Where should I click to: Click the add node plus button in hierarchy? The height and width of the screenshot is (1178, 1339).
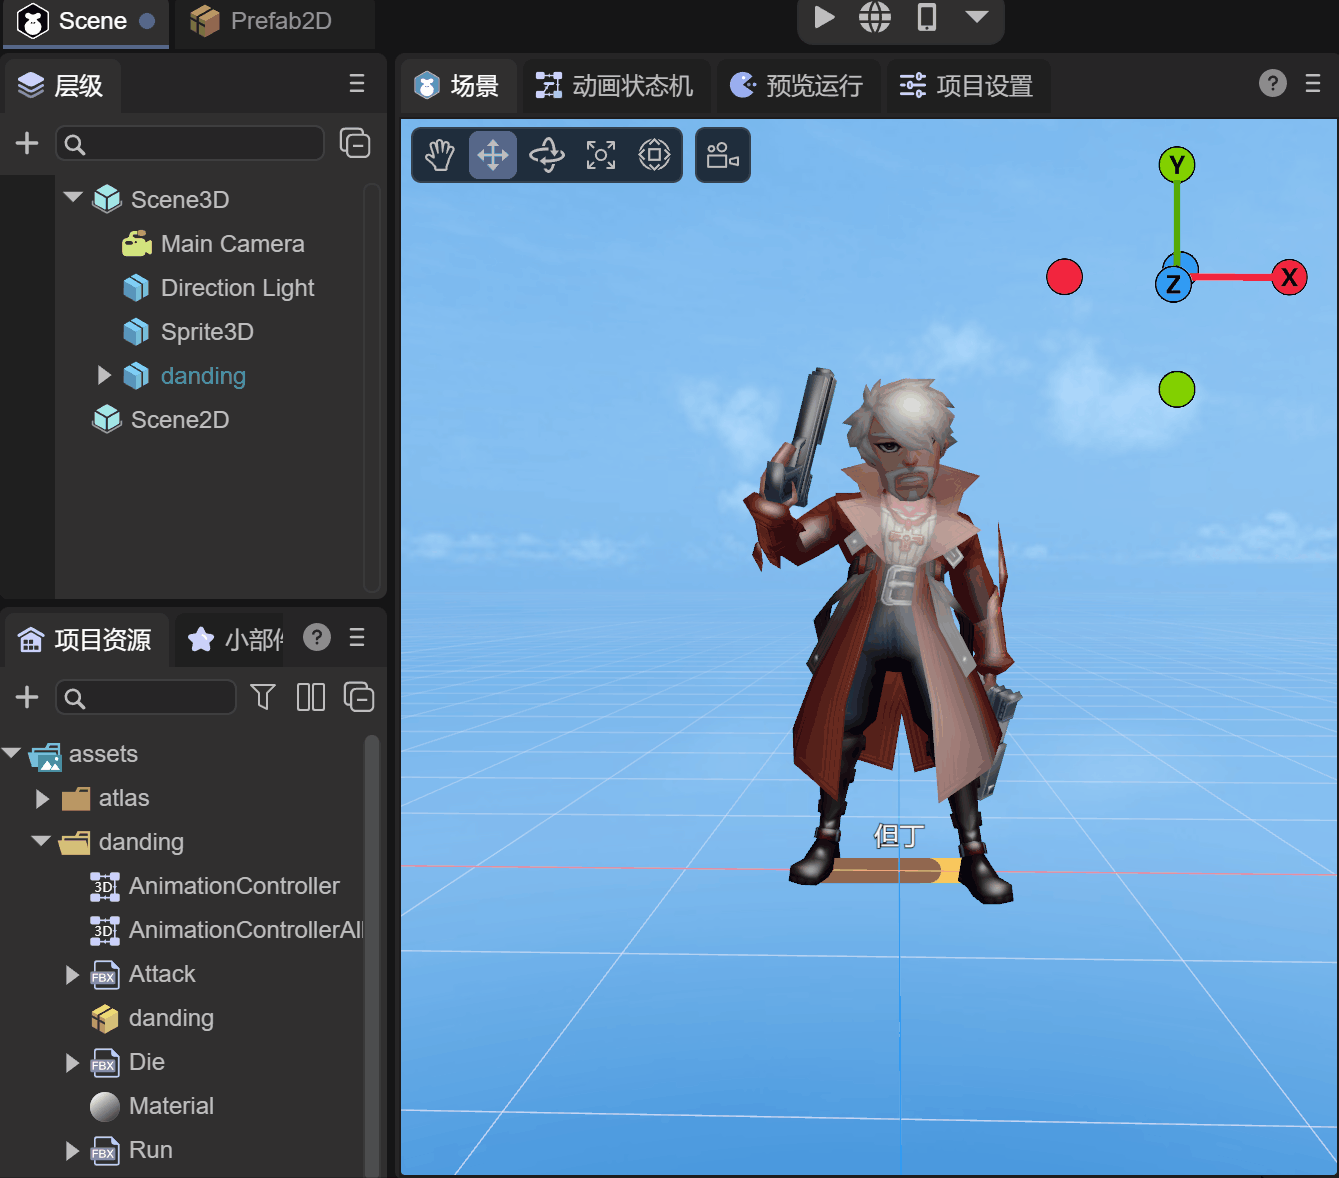[27, 144]
